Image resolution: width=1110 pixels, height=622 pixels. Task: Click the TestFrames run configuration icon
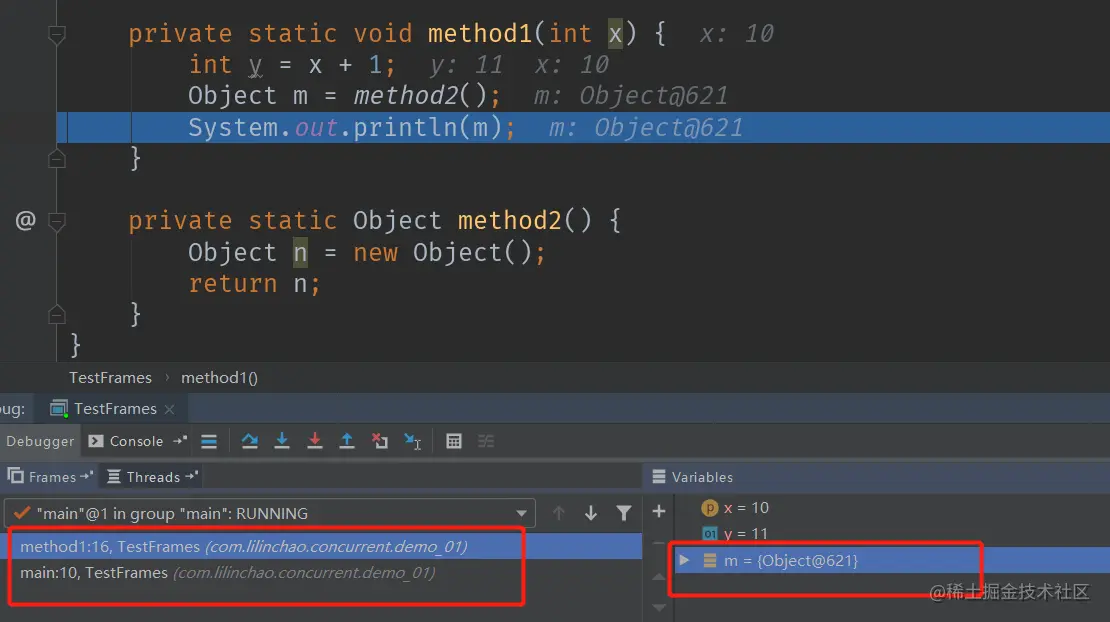coord(59,408)
